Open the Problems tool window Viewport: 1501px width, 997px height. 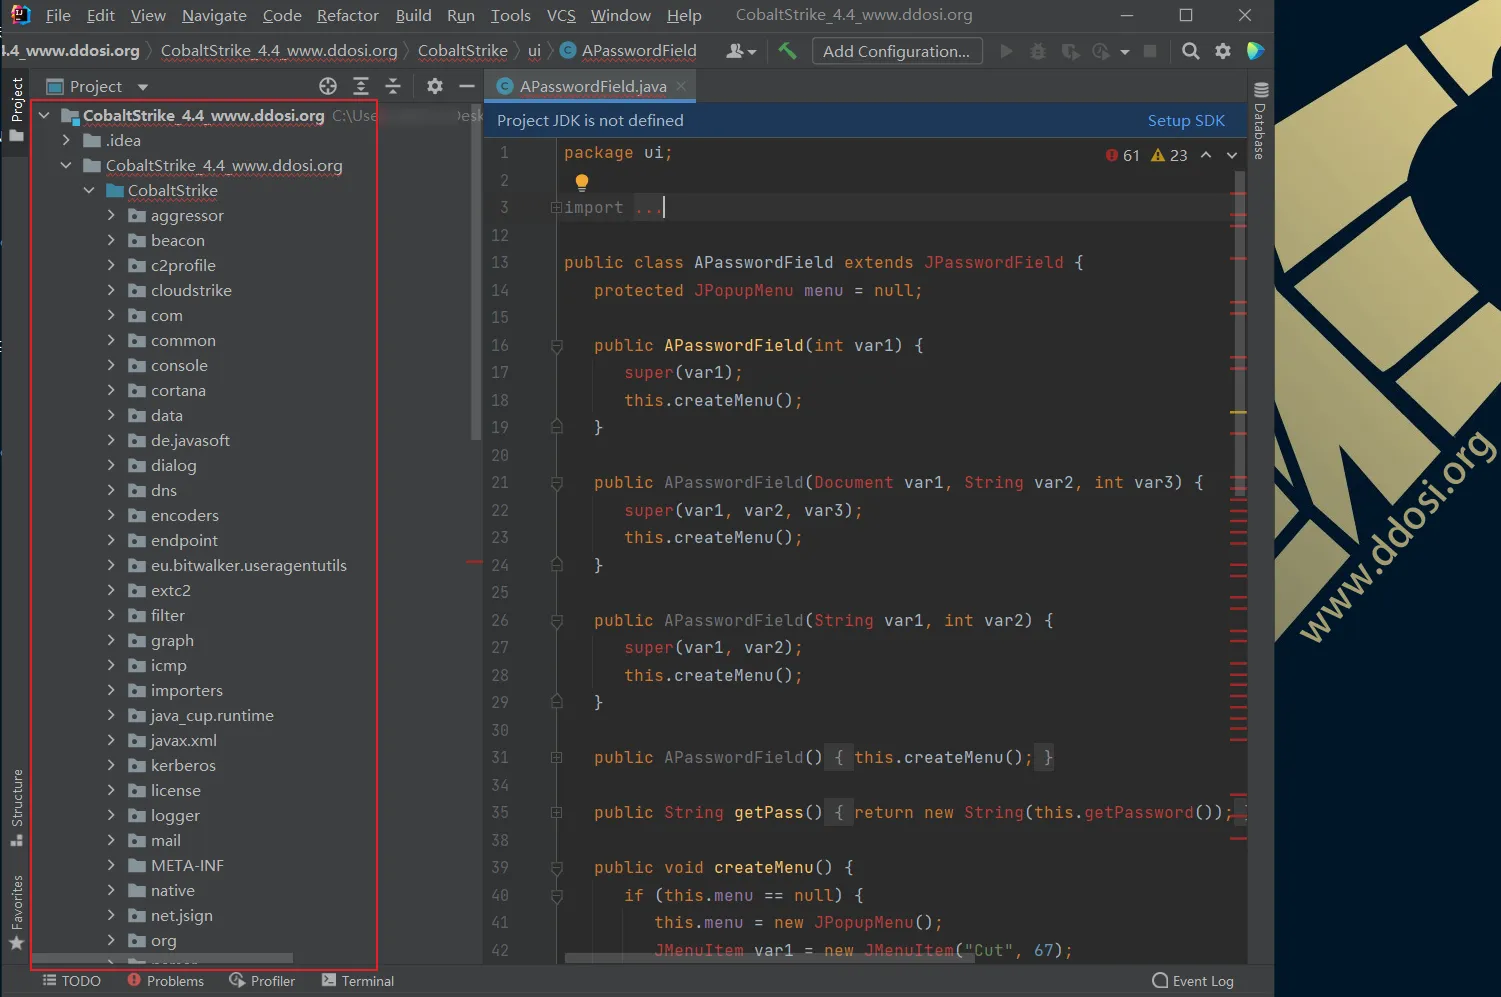click(x=166, y=981)
